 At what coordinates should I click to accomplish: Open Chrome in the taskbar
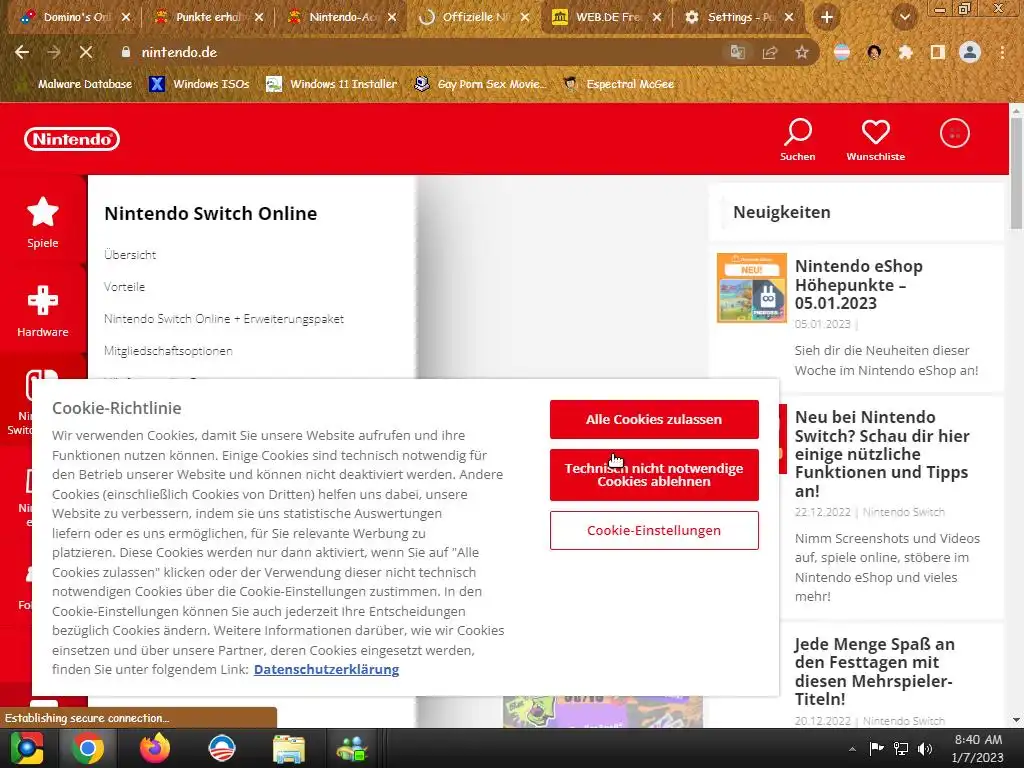pyautogui.click(x=88, y=748)
